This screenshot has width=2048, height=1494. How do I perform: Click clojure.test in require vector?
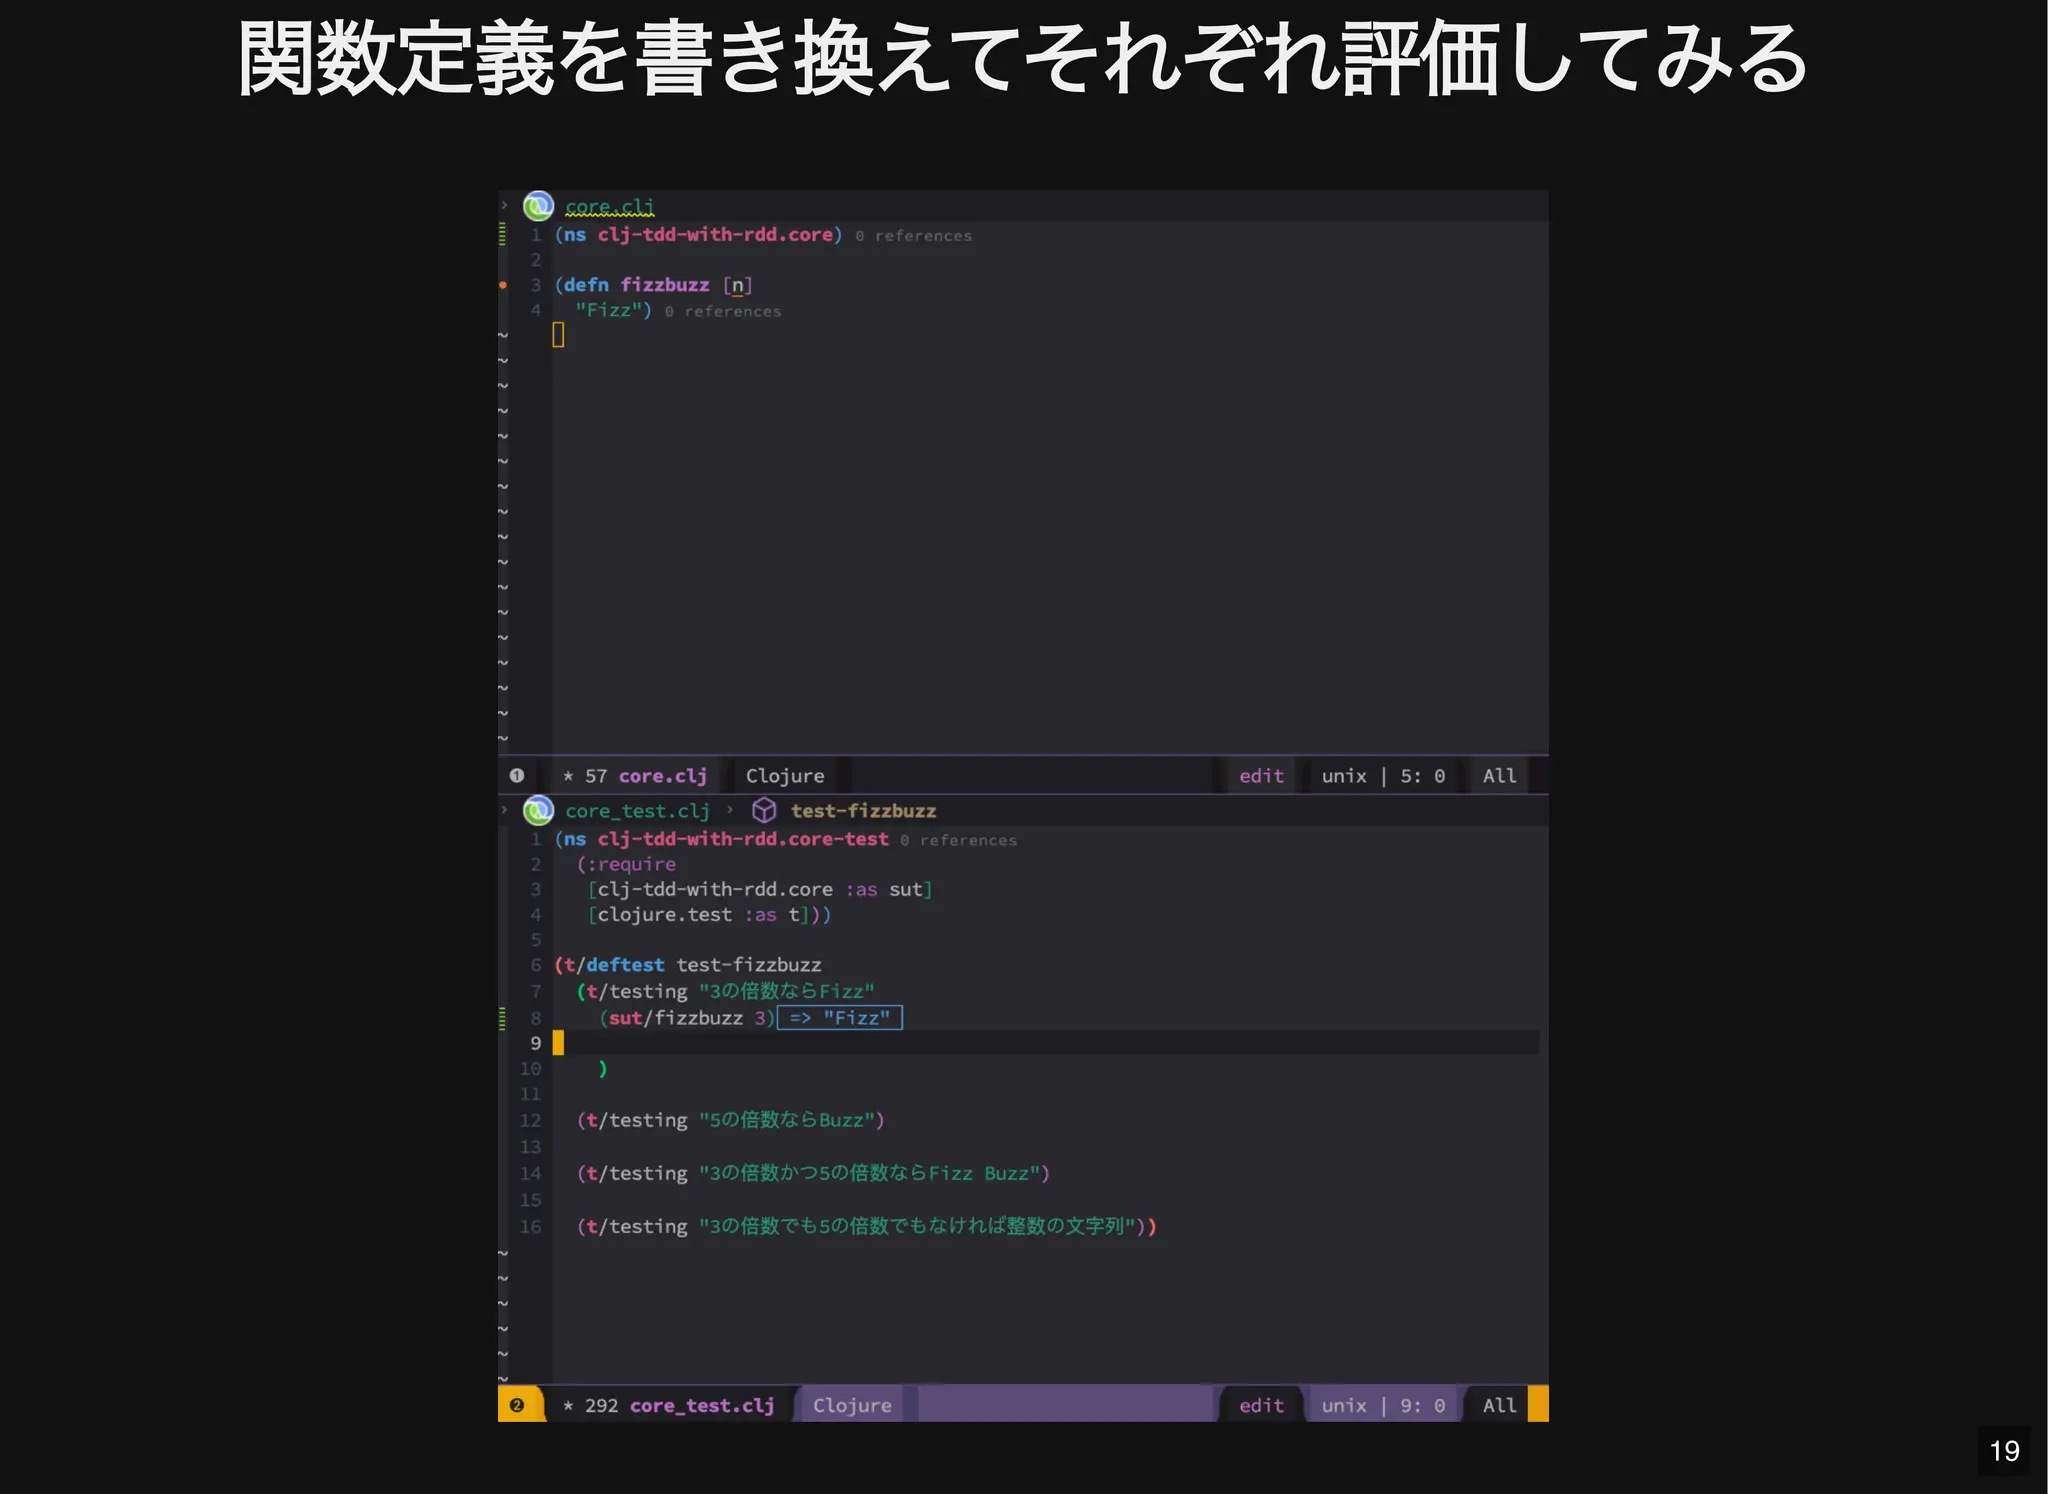pos(665,915)
